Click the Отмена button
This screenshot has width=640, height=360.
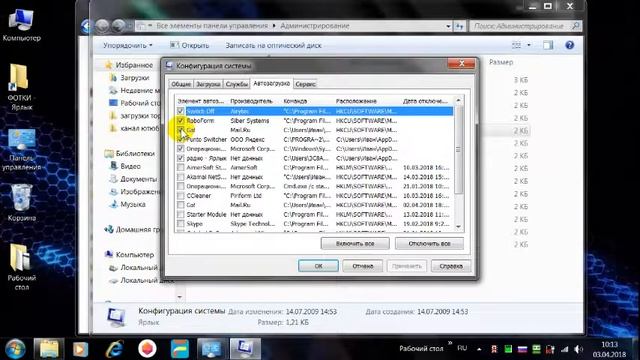(x=362, y=266)
